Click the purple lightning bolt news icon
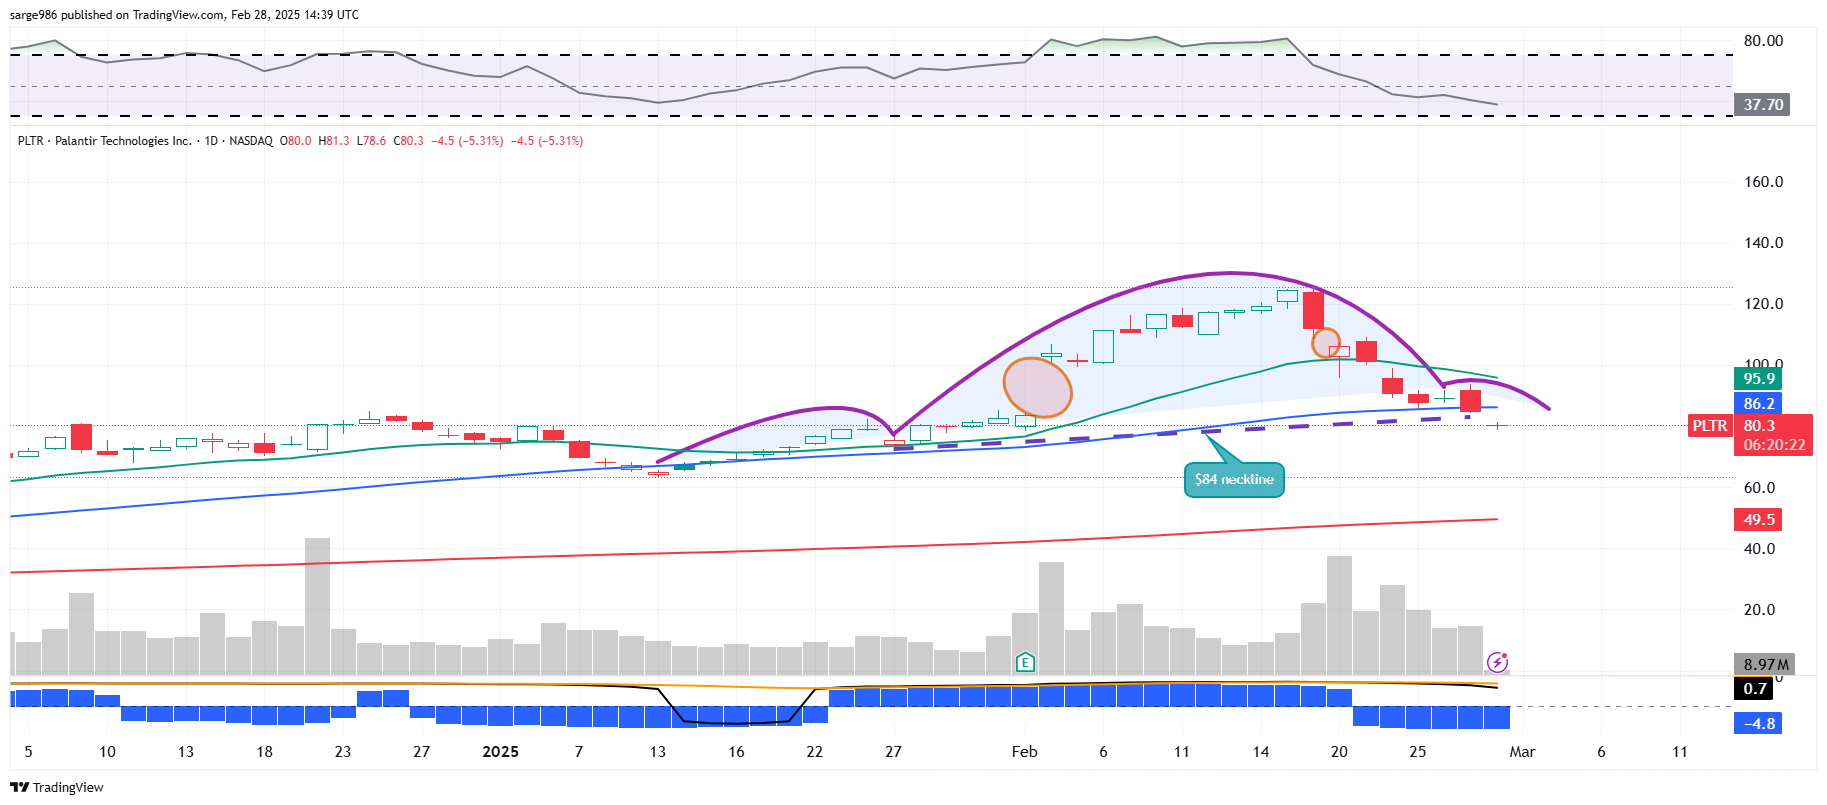Image resolution: width=1827 pixels, height=805 pixels. tap(1497, 662)
